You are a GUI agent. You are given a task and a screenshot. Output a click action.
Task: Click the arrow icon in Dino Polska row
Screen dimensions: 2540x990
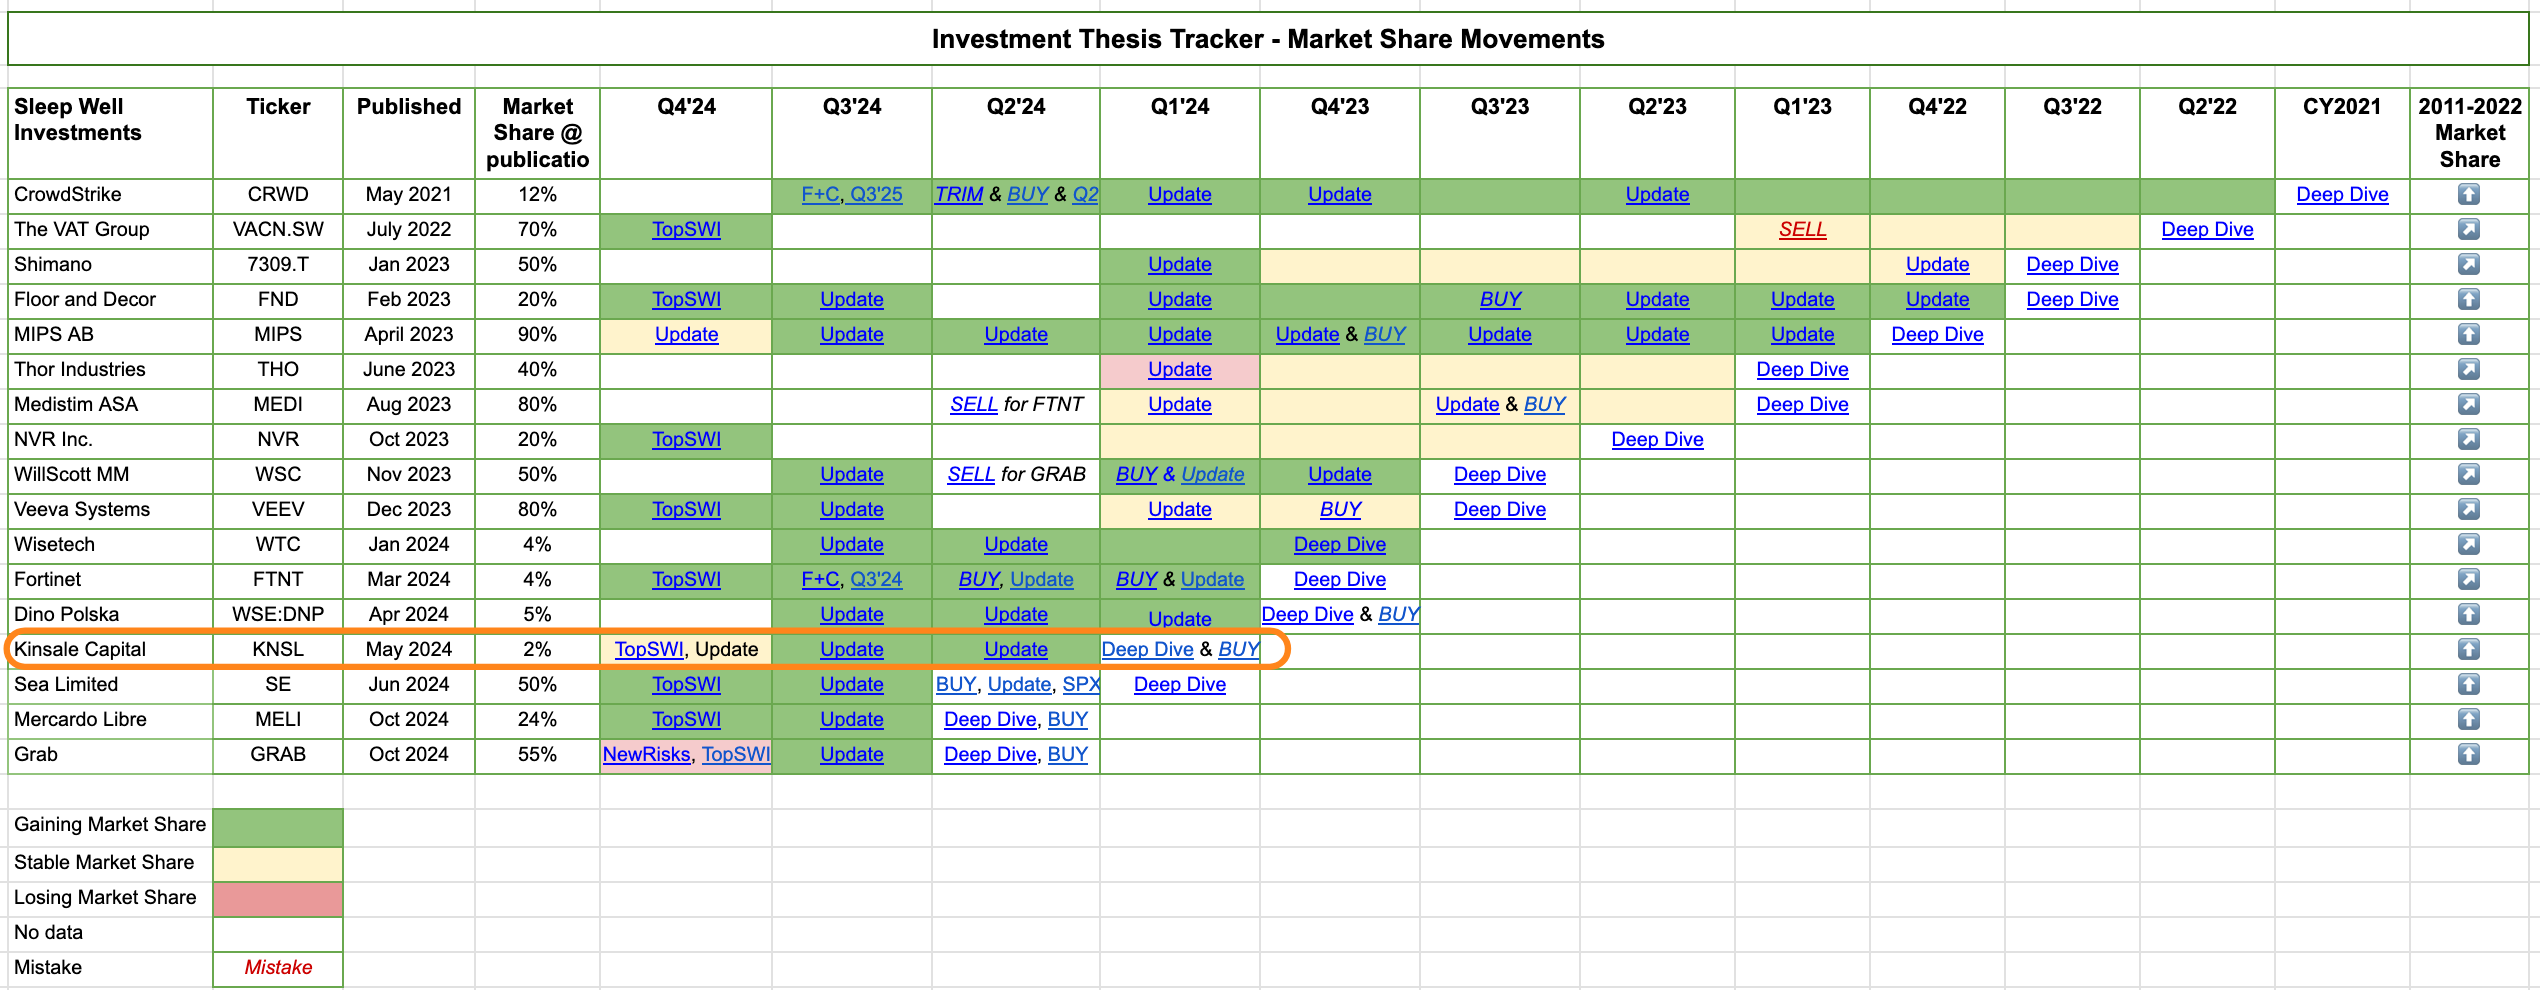(2468, 614)
